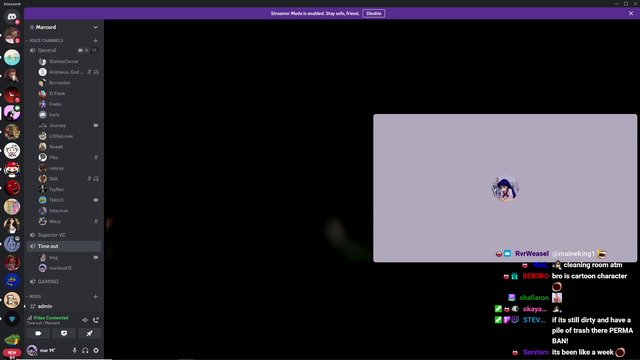Open Discord home direct messages

coord(12,17)
